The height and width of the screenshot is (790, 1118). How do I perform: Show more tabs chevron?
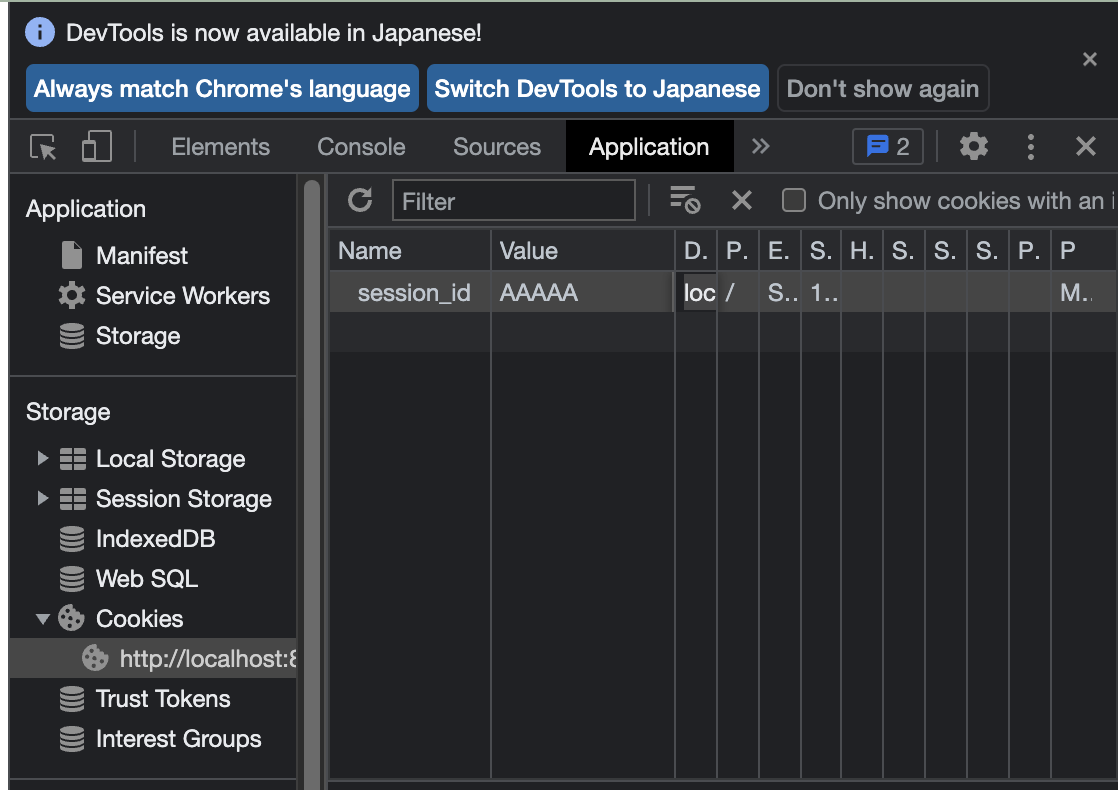tap(760, 147)
